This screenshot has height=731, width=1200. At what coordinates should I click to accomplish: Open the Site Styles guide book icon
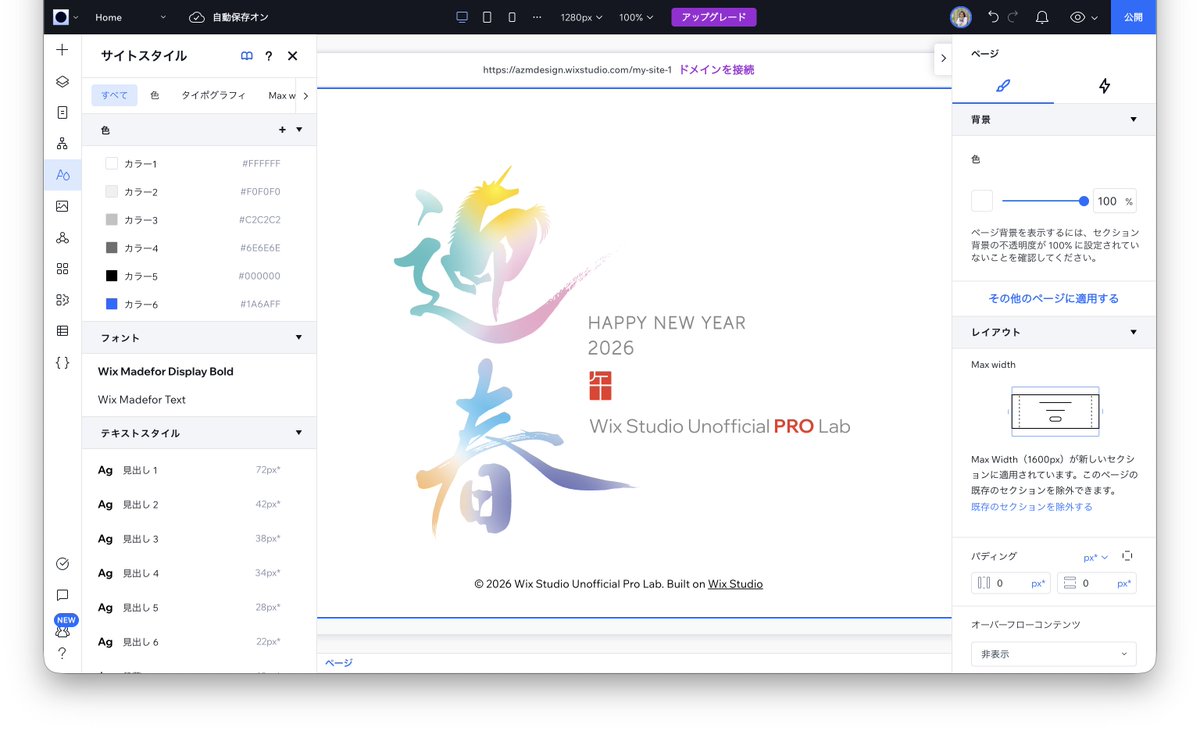tap(247, 56)
